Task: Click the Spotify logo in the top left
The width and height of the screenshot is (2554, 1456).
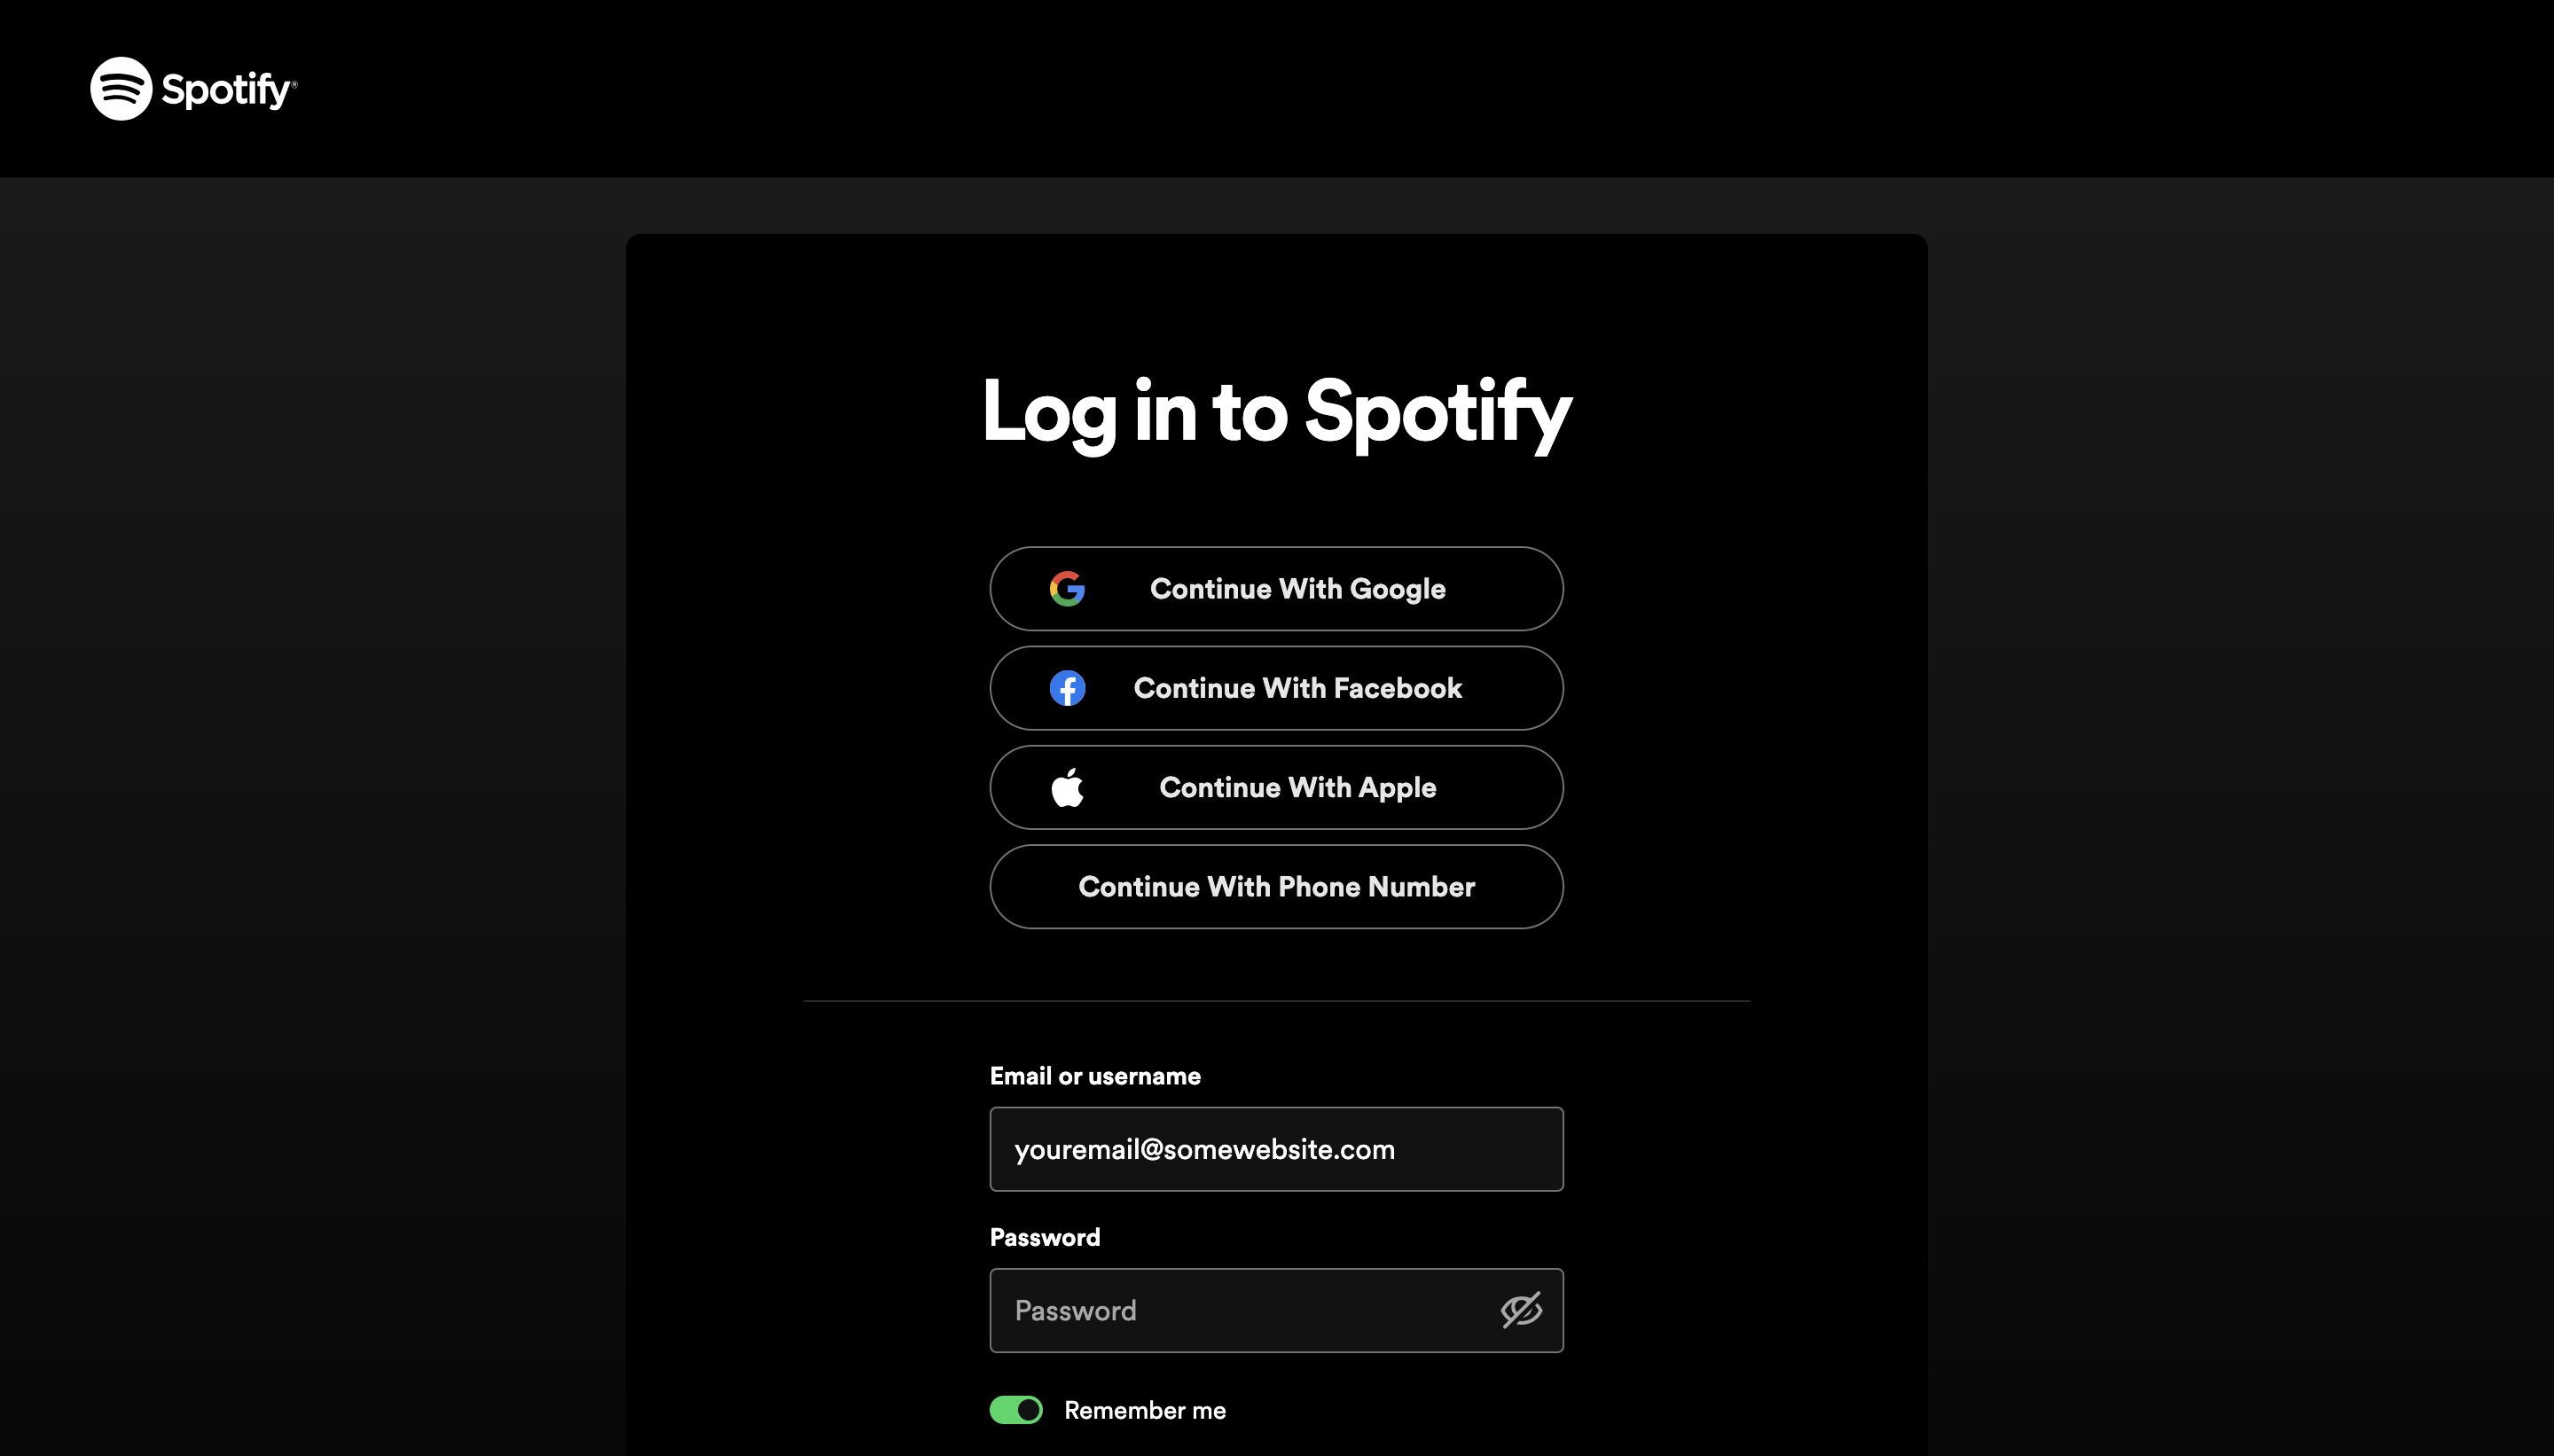Action: (x=193, y=88)
